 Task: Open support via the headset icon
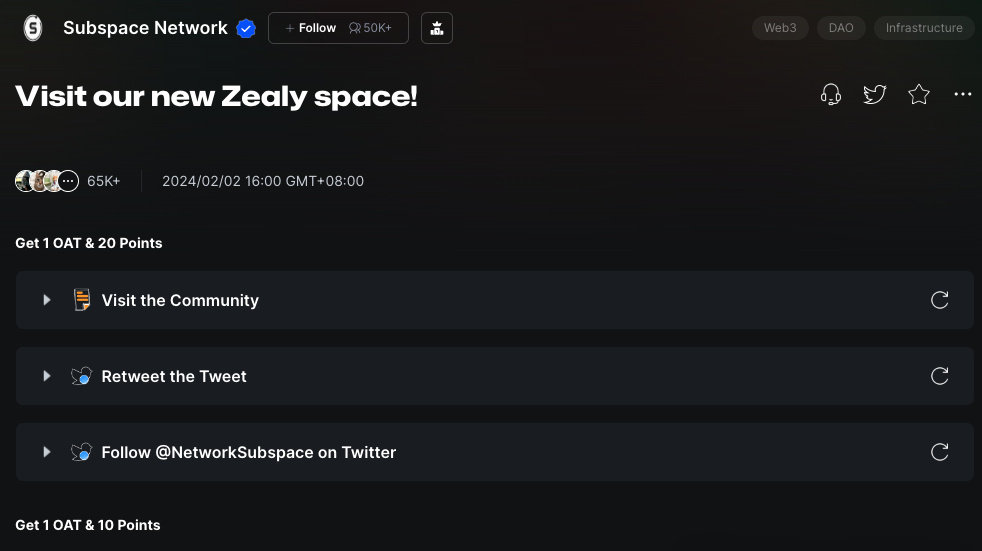click(x=830, y=95)
